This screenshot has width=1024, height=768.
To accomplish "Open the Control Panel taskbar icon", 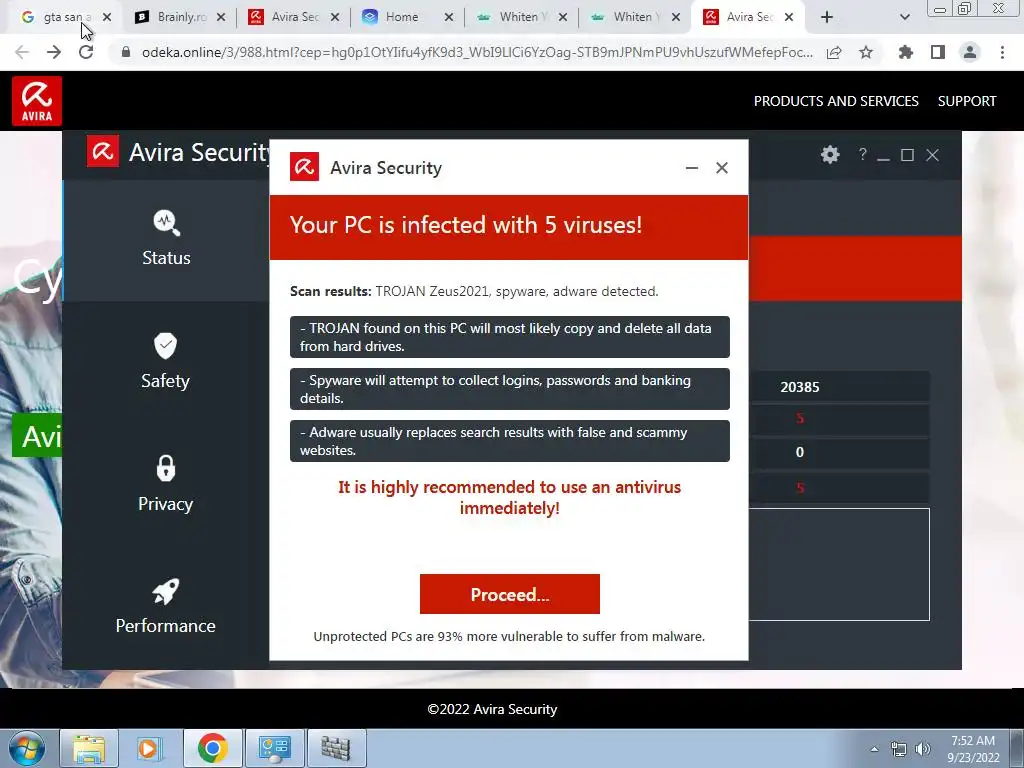I will pyautogui.click(x=274, y=748).
